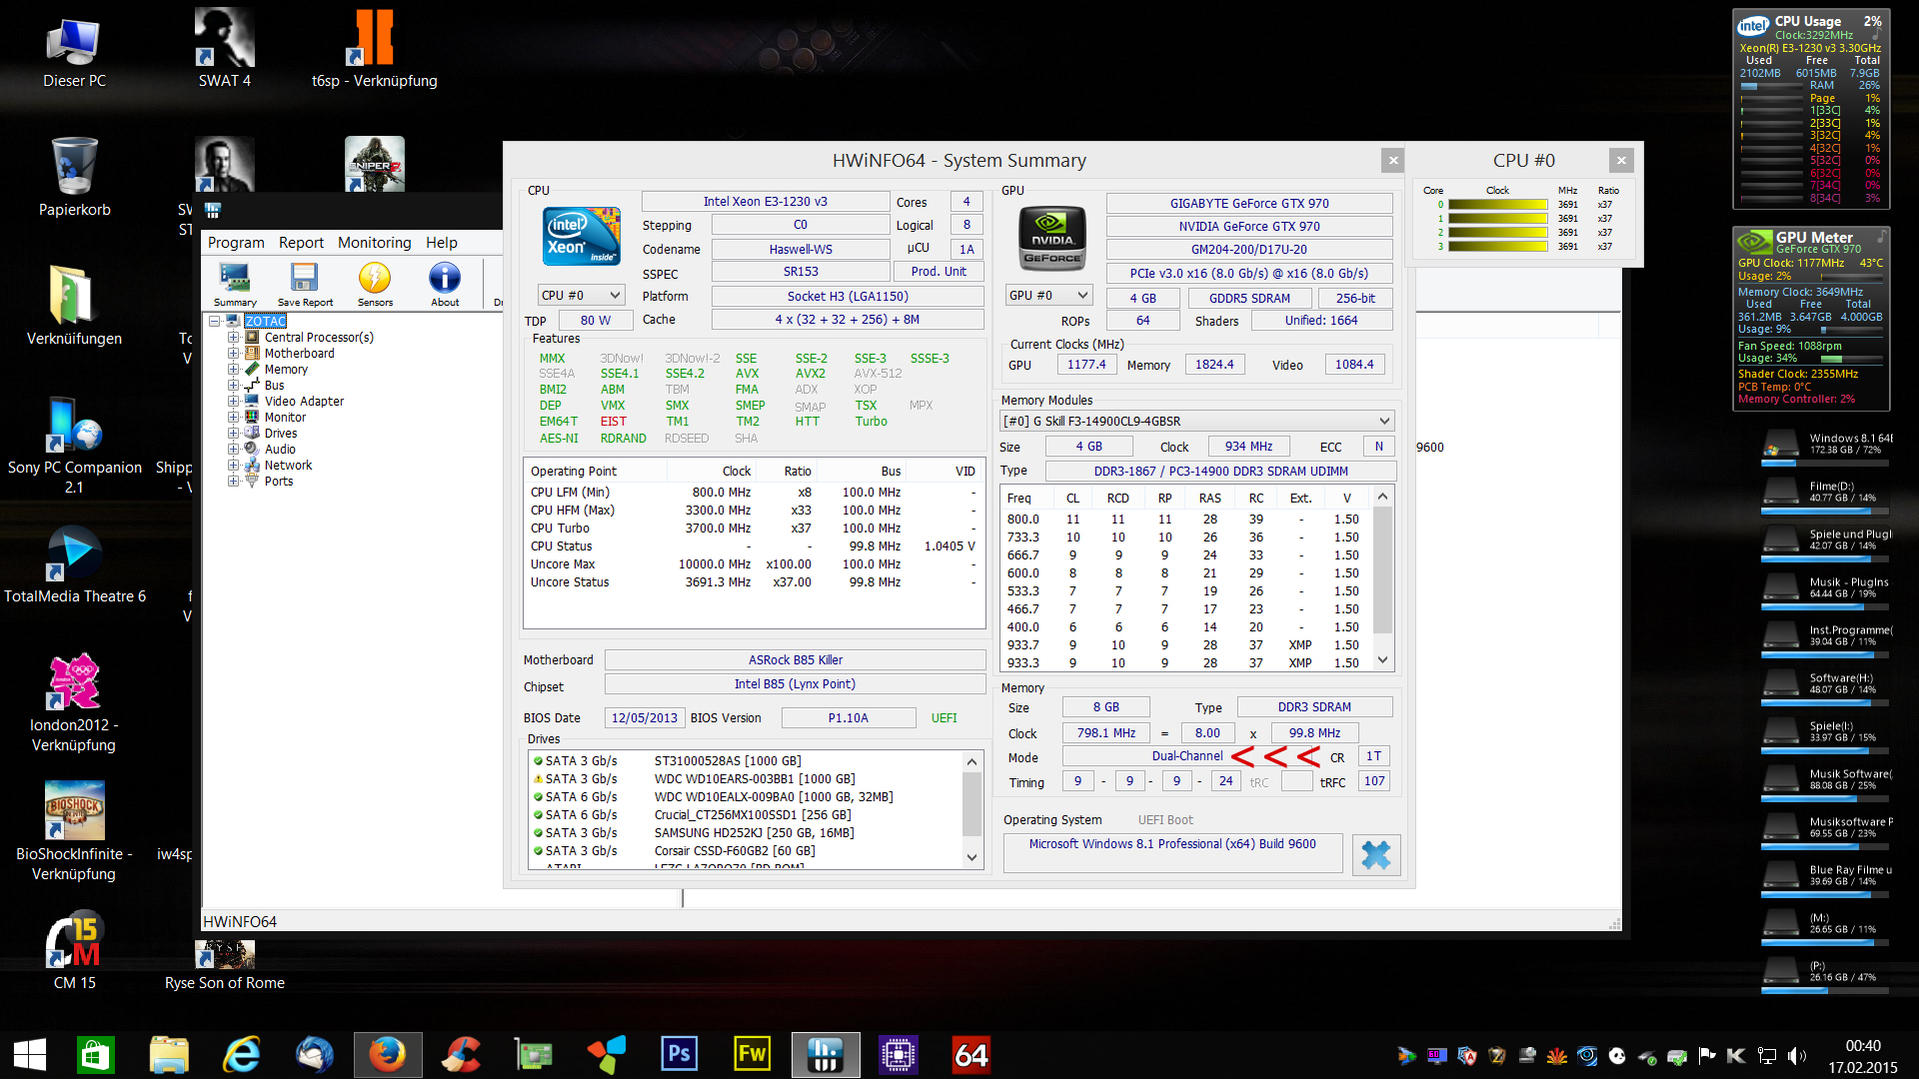The width and height of the screenshot is (1919, 1079).
Task: Expand the Drives tree node
Action: coord(233,433)
